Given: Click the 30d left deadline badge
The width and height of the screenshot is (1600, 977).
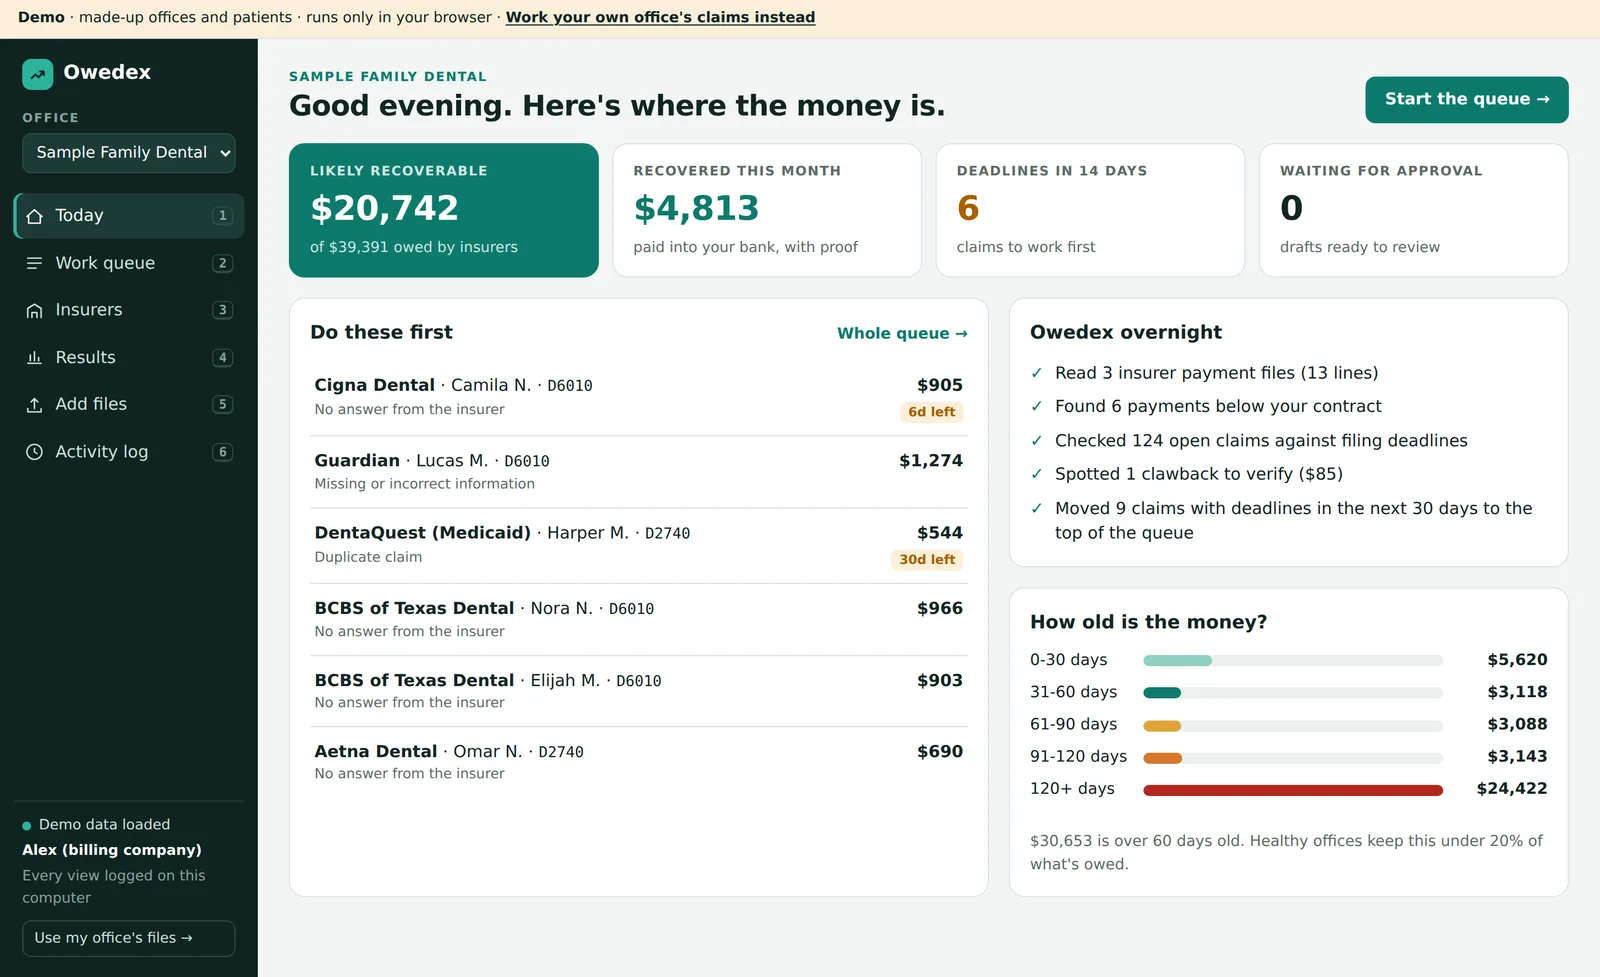Looking at the screenshot, I should [927, 560].
